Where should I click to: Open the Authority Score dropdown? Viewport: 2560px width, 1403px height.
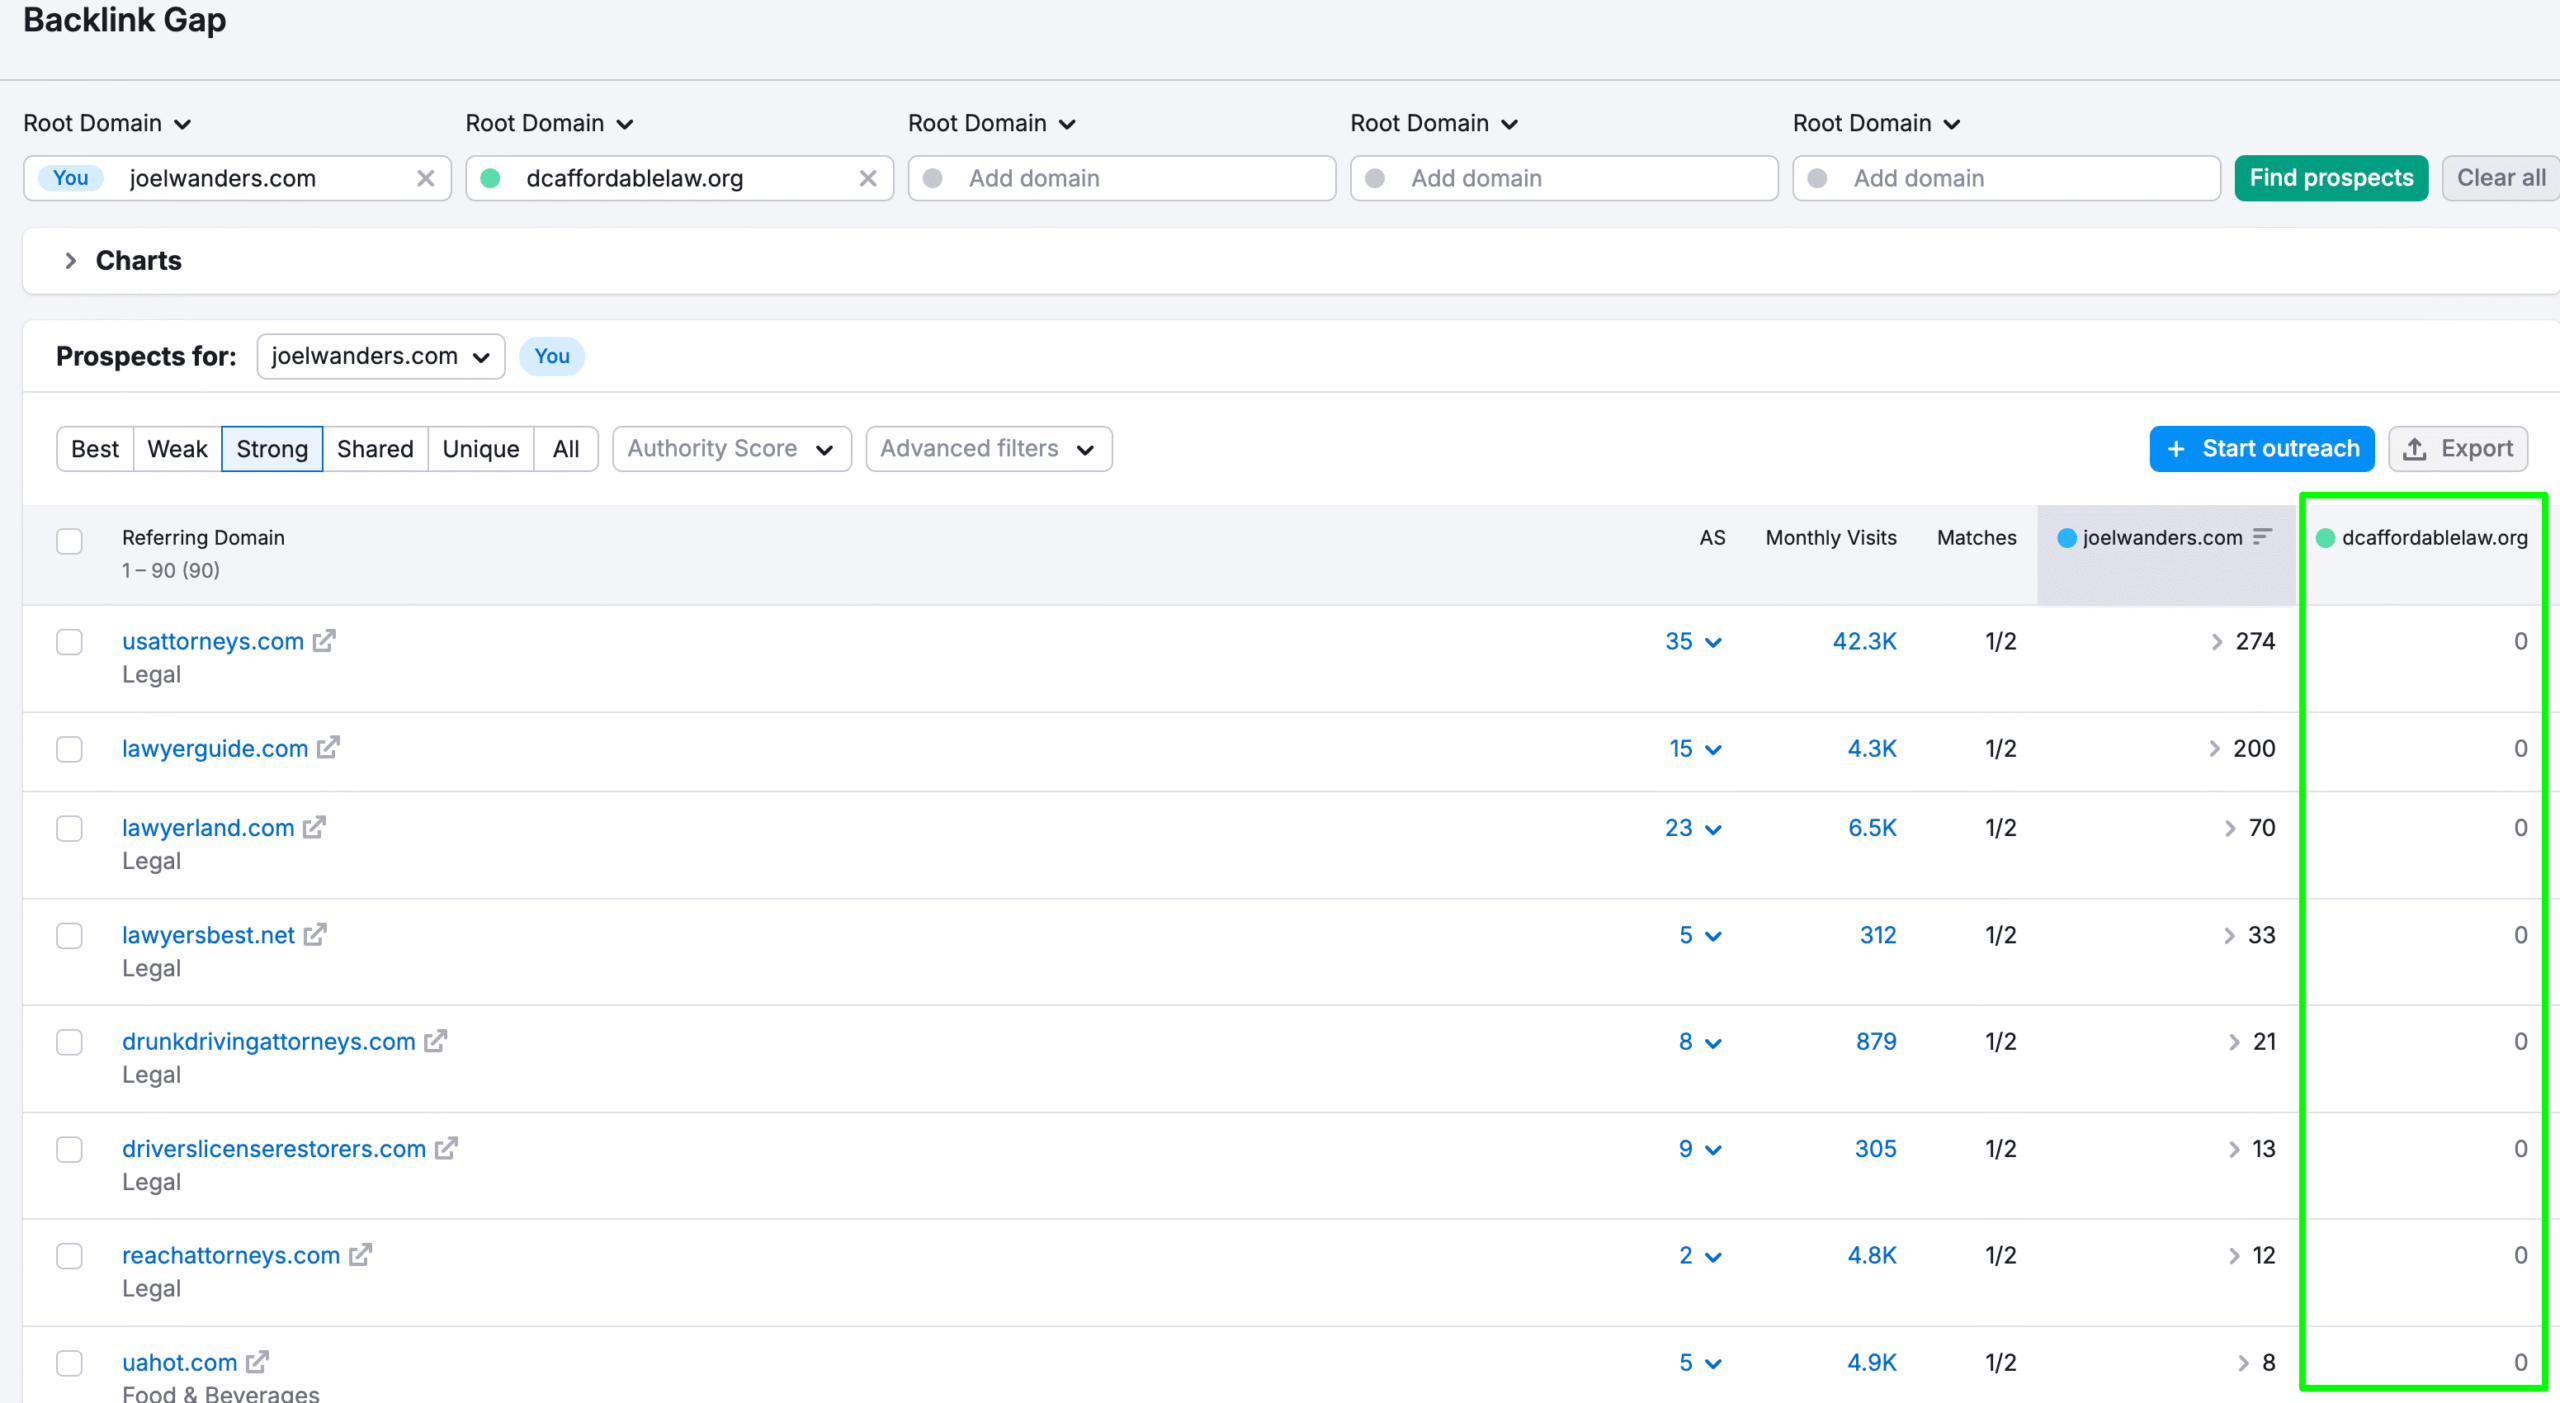(731, 449)
